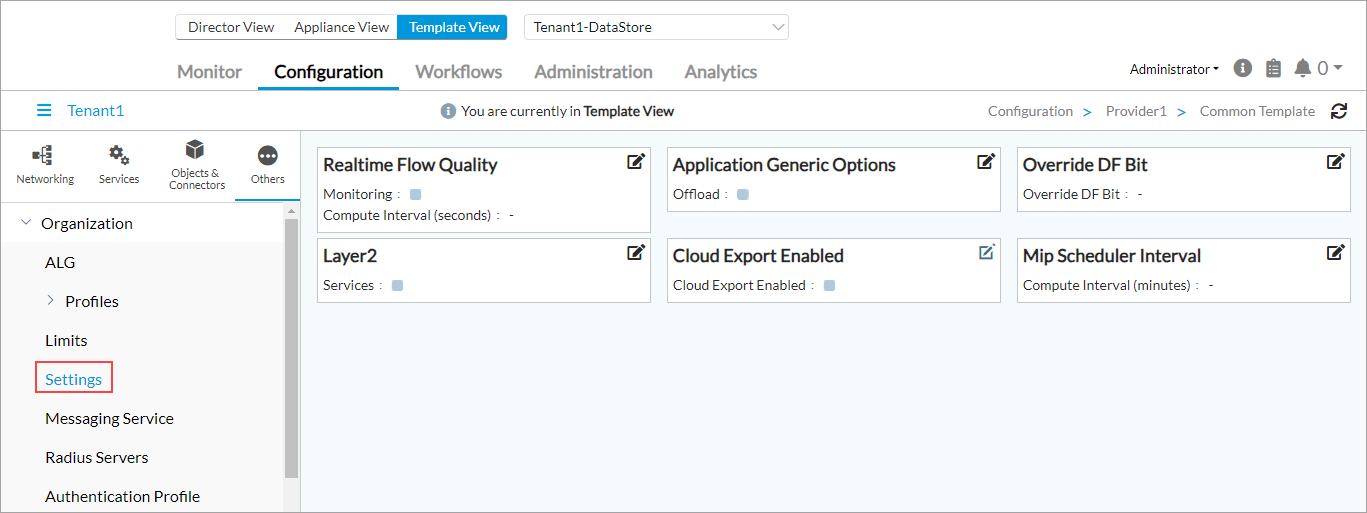Toggle the Offload checkbox

point(743,195)
